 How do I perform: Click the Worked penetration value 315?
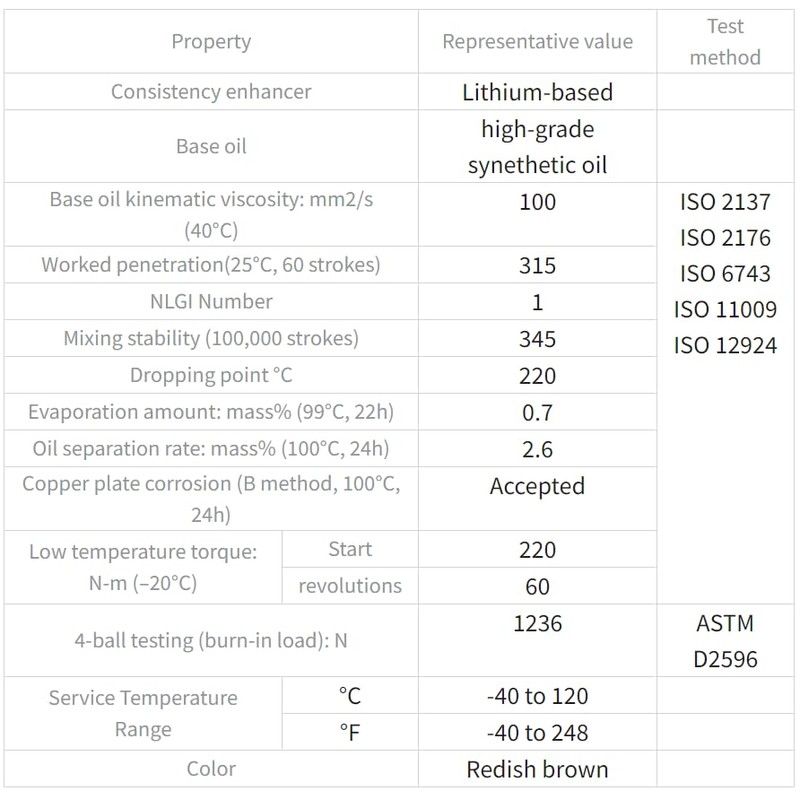tap(537, 266)
